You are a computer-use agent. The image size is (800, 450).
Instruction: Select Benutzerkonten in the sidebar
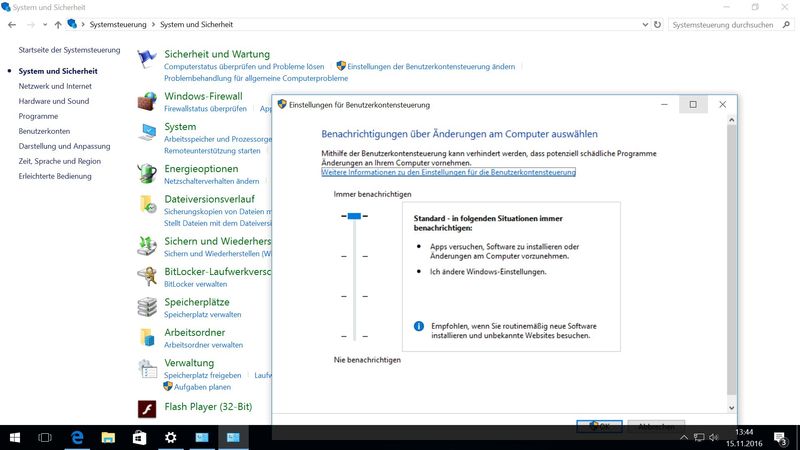click(x=44, y=131)
